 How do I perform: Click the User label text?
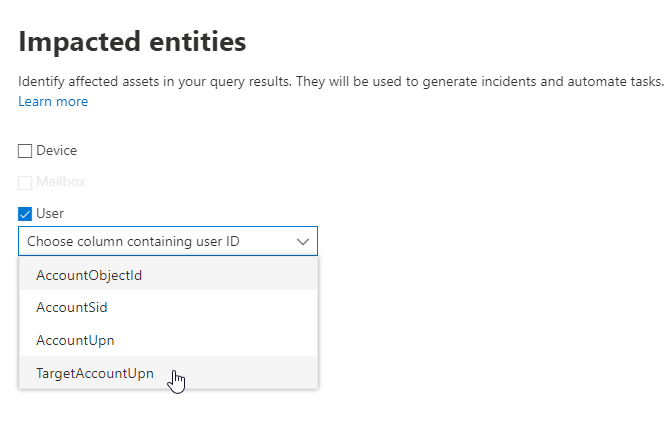tap(50, 213)
